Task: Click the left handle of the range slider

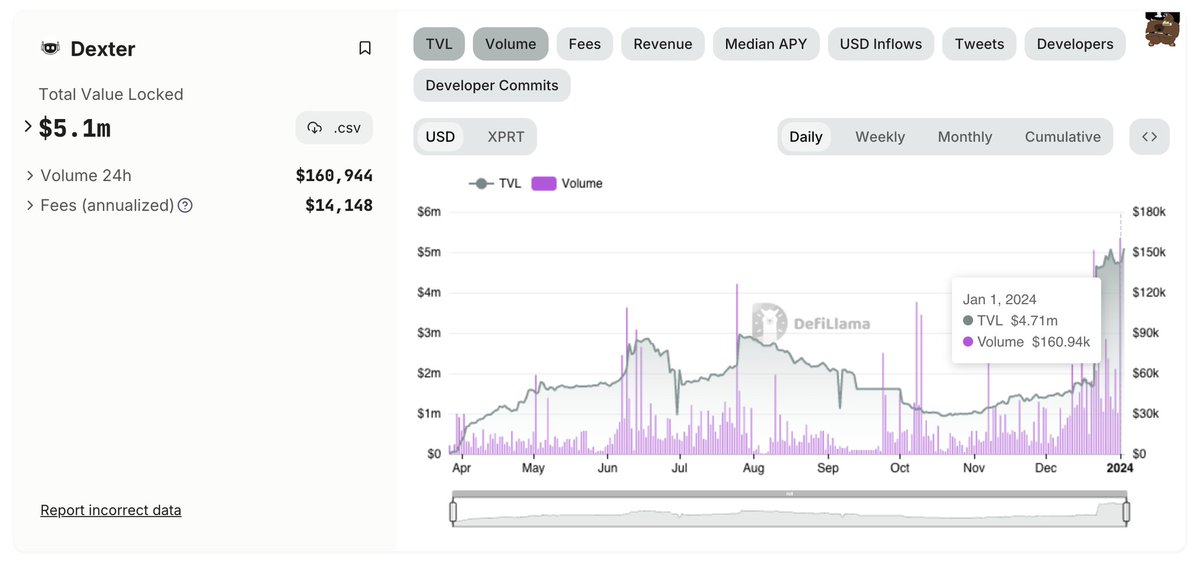Action: click(453, 512)
